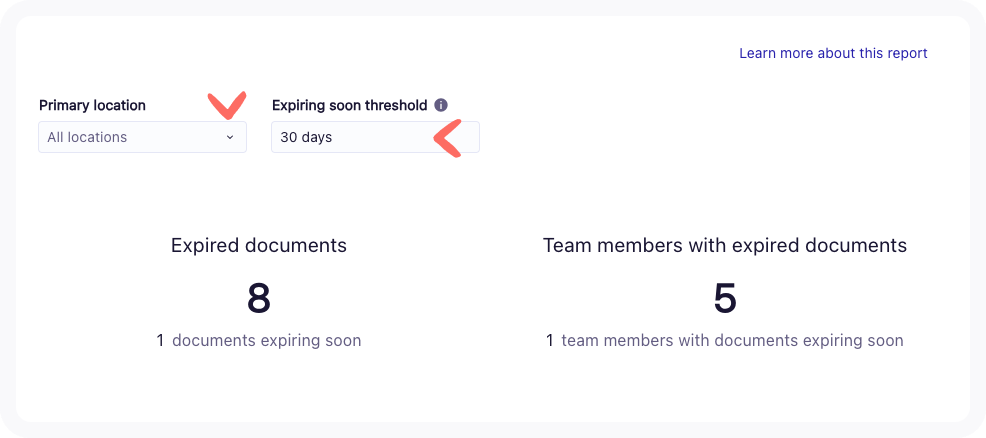Viewport: 986px width, 438px height.
Task: Click the word "report" in the top link
Action: 907,53
